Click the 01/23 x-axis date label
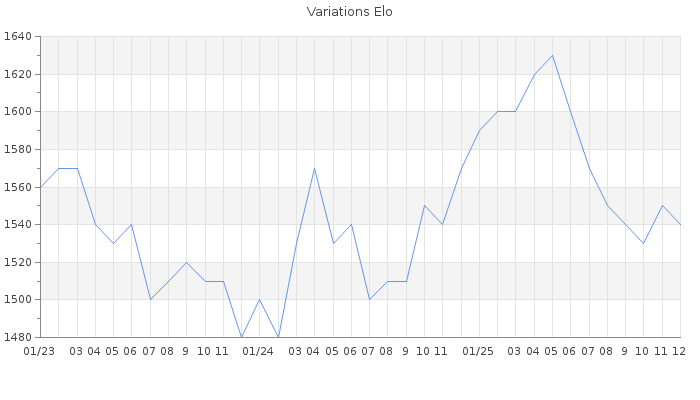700x400 pixels. pyautogui.click(x=40, y=351)
